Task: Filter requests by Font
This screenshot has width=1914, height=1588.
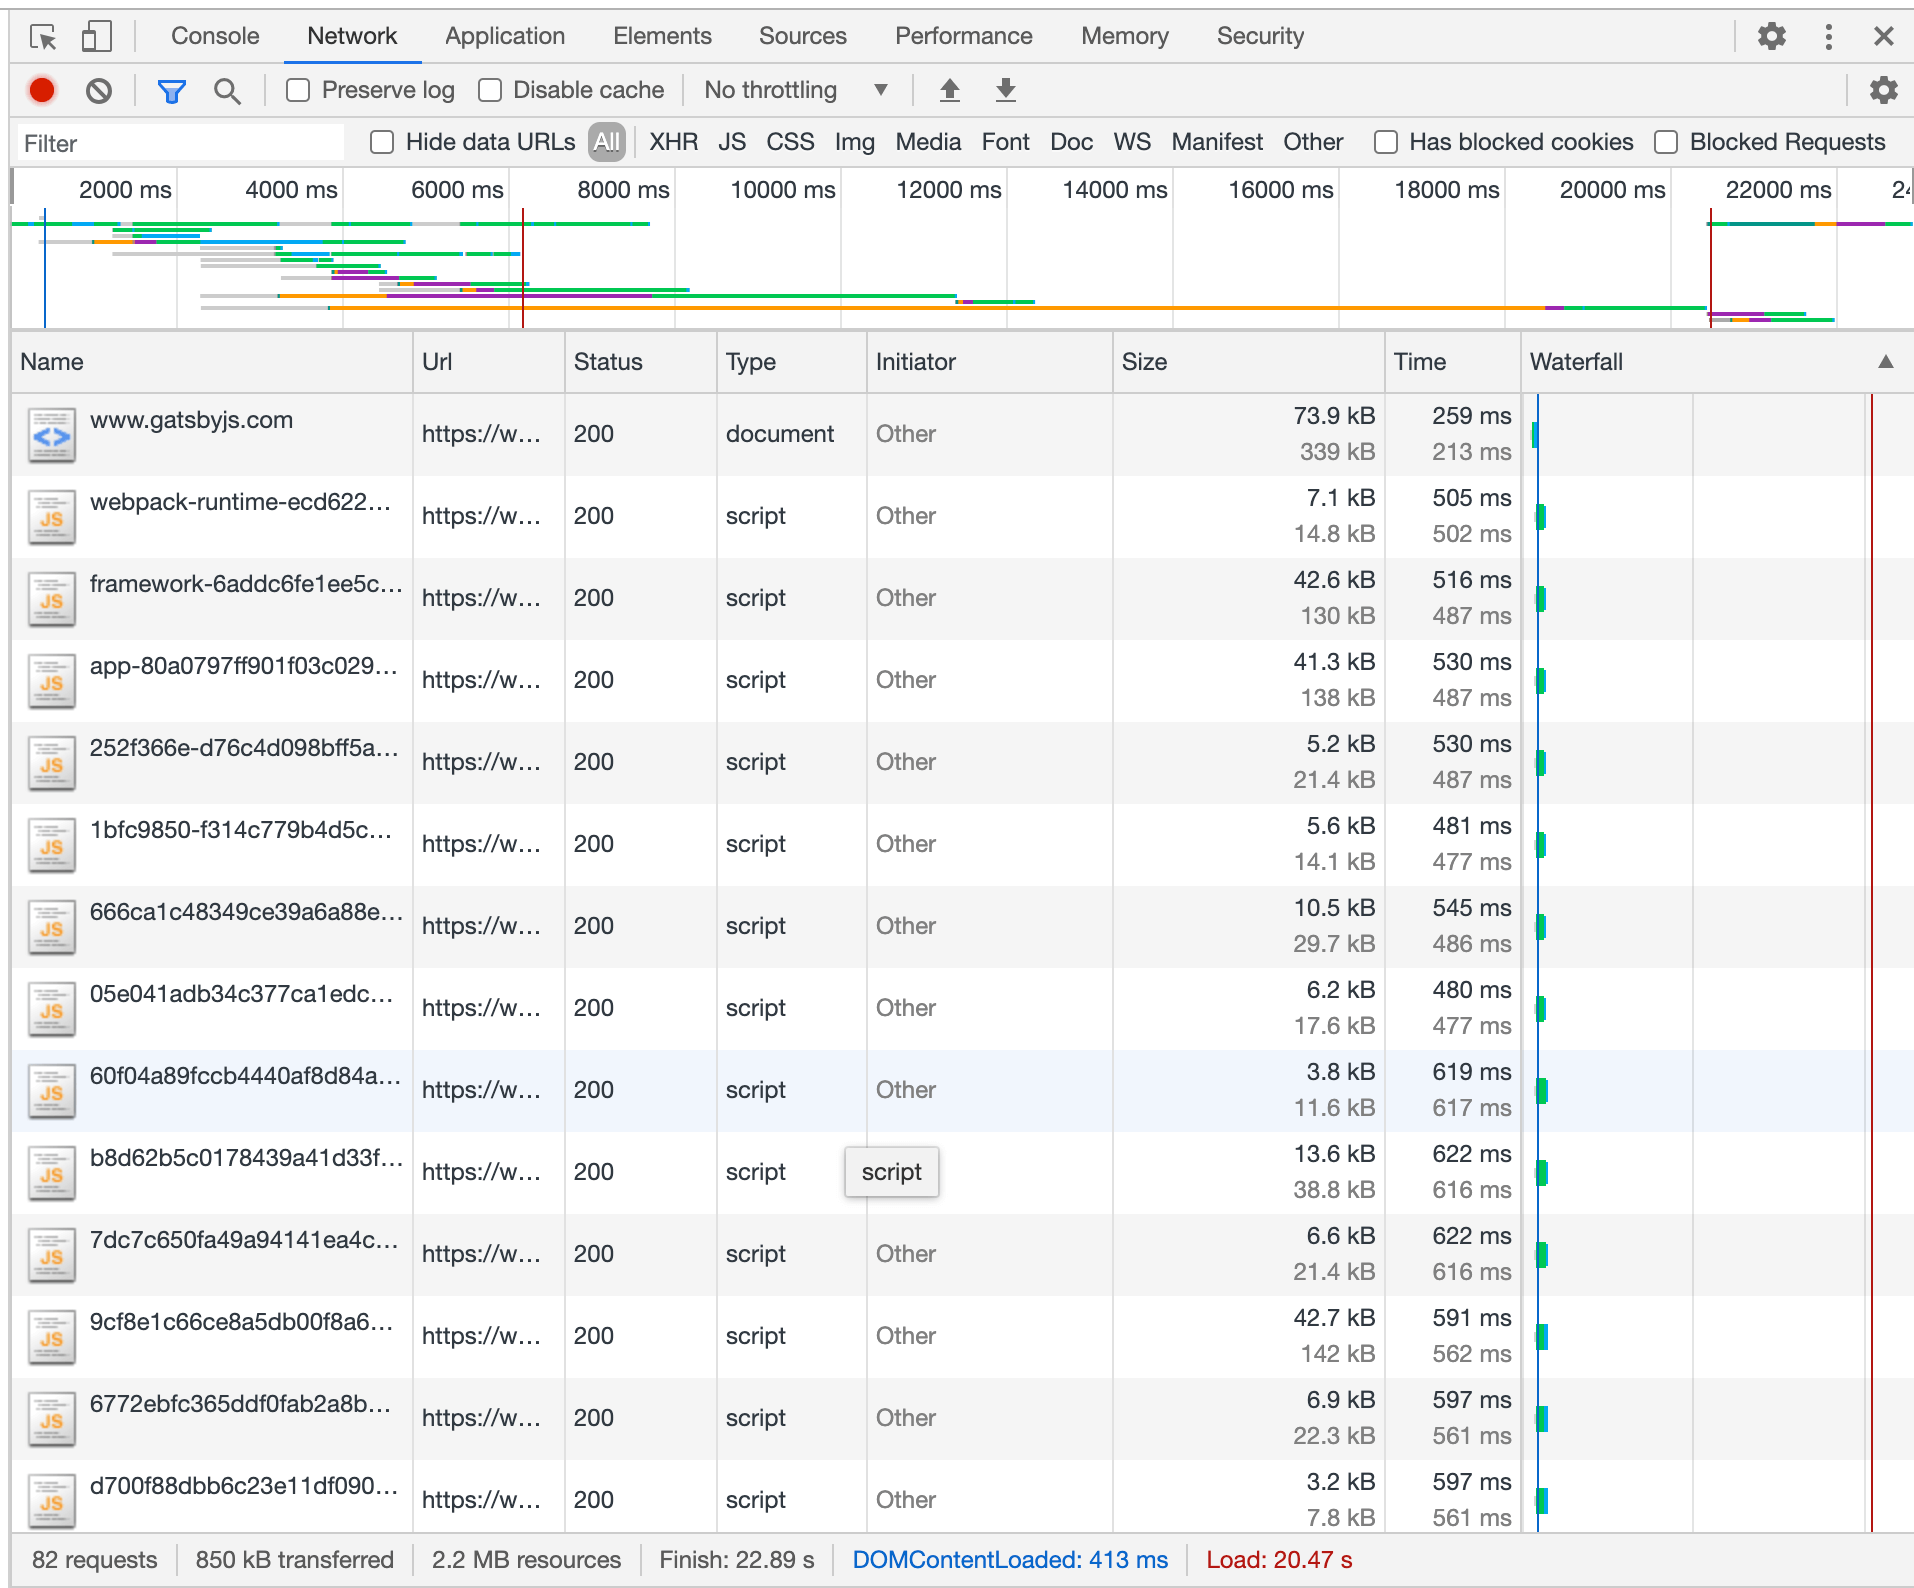Action: point(1006,142)
